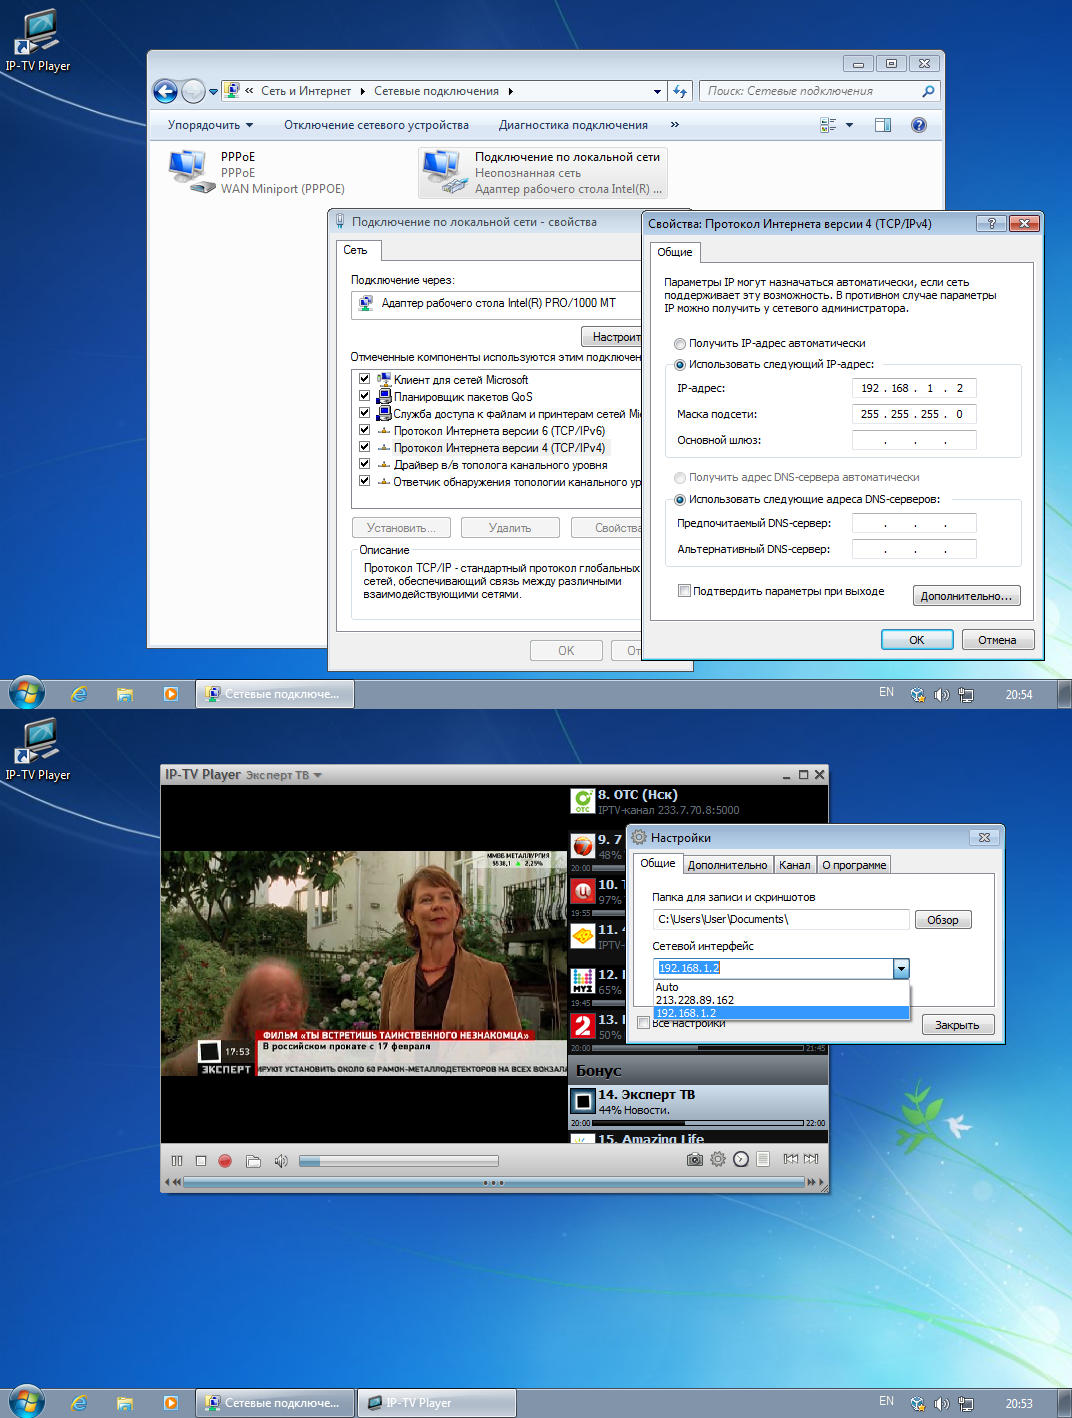Pause playback in IP-TV Player
The image size is (1072, 1418).
point(177,1161)
